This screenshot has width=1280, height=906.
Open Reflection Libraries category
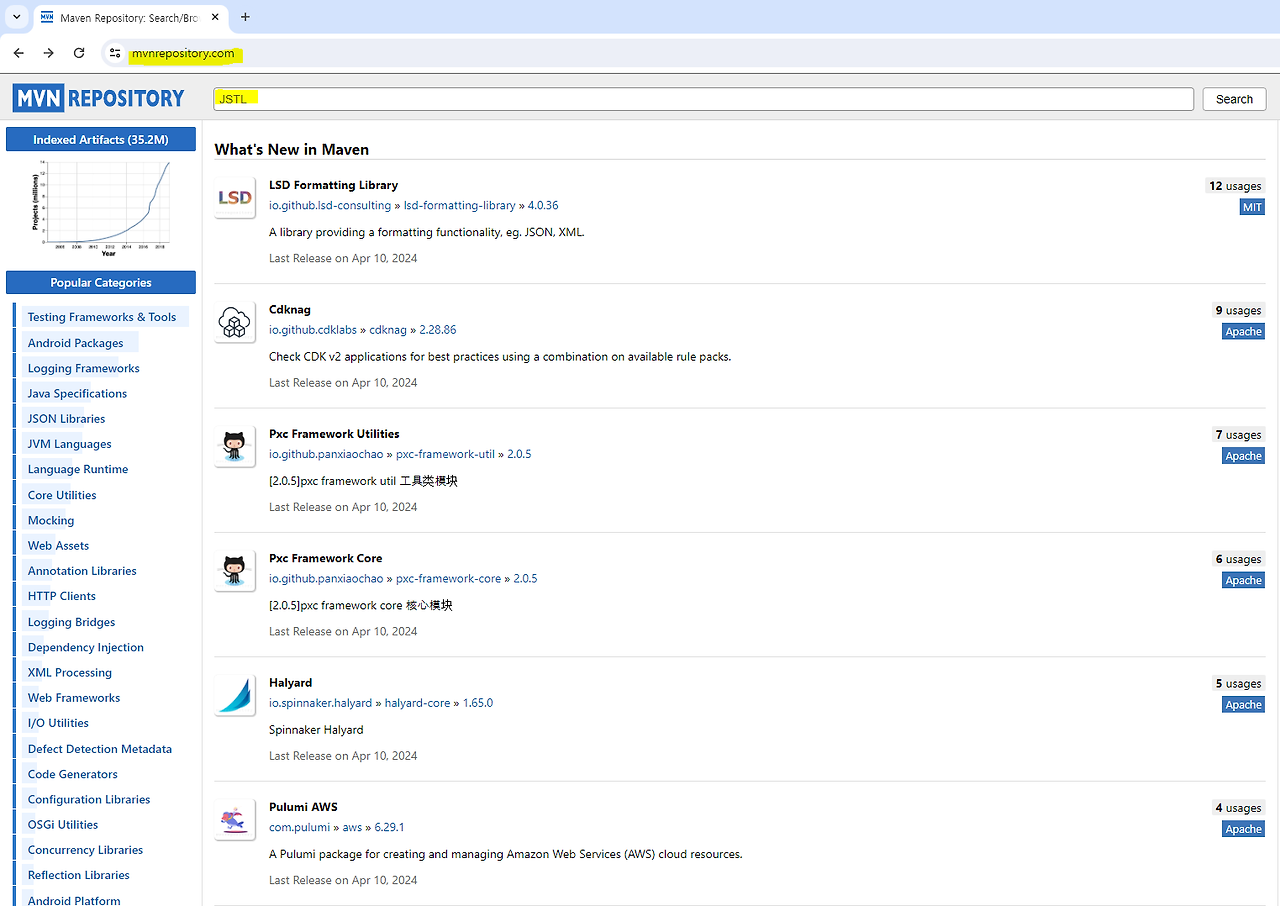[x=79, y=875]
